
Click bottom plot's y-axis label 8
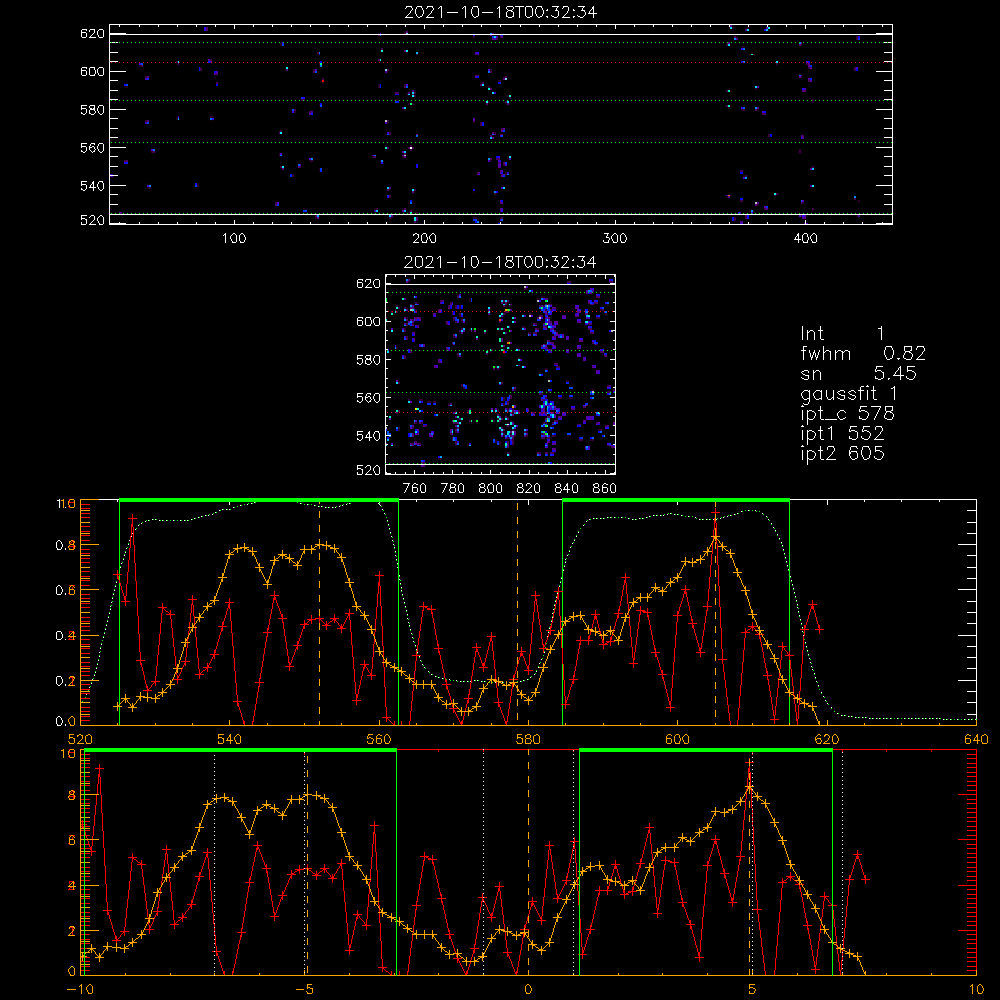(71, 795)
